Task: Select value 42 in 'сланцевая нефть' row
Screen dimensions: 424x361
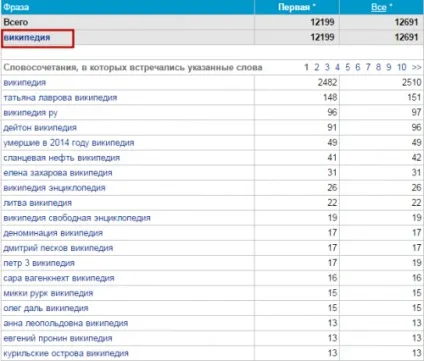Action: 416,158
